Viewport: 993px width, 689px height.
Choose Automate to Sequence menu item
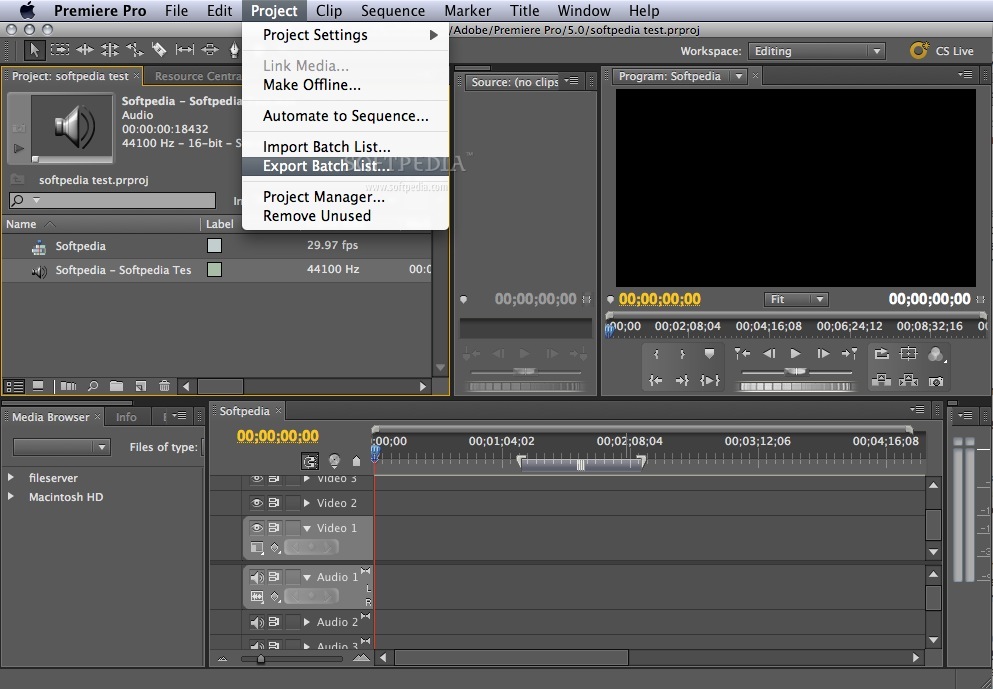click(x=346, y=116)
